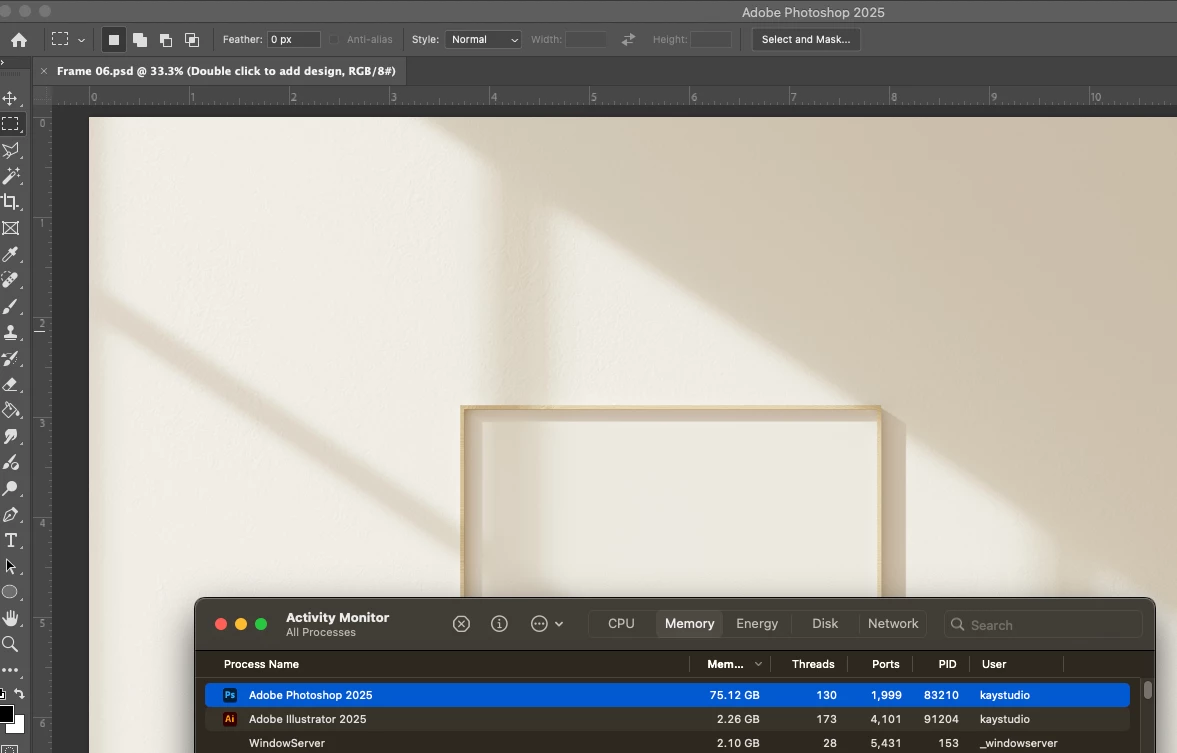This screenshot has width=1177, height=753.
Task: Toggle Quick Mask mode icon
Action: click(10, 748)
